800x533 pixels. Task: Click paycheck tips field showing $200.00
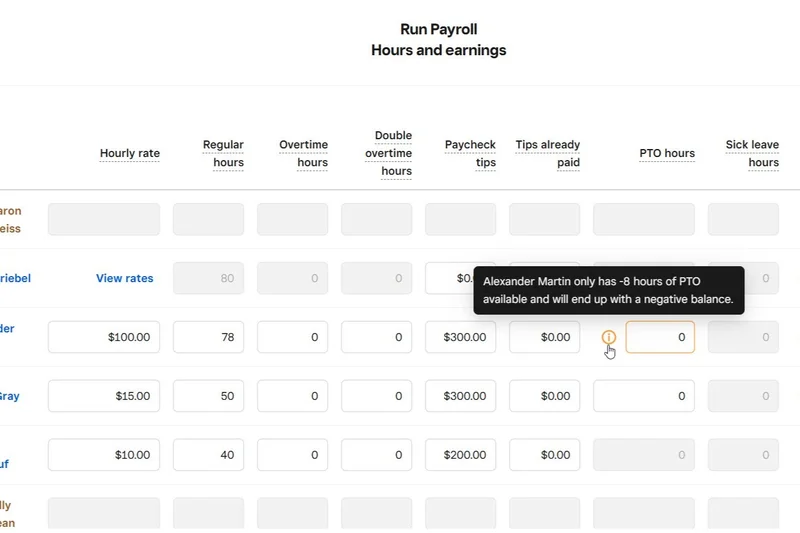click(x=460, y=455)
